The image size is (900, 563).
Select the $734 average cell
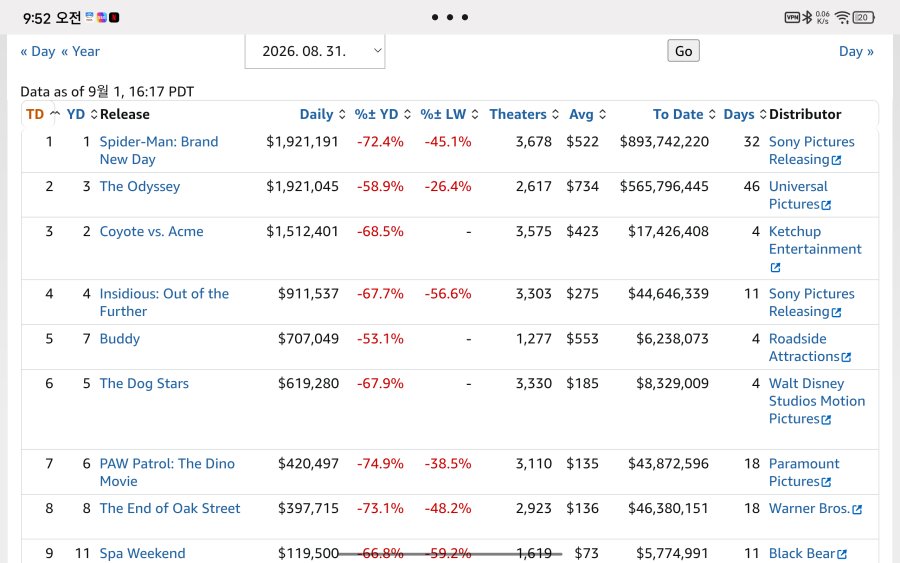point(582,187)
